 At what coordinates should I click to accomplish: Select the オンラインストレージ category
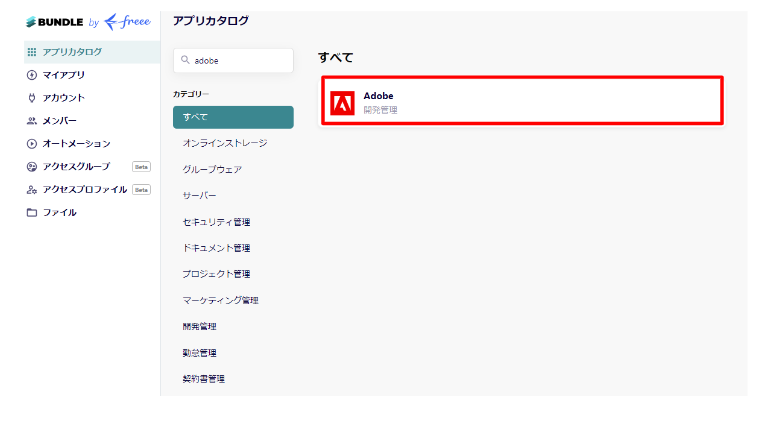pos(225,143)
